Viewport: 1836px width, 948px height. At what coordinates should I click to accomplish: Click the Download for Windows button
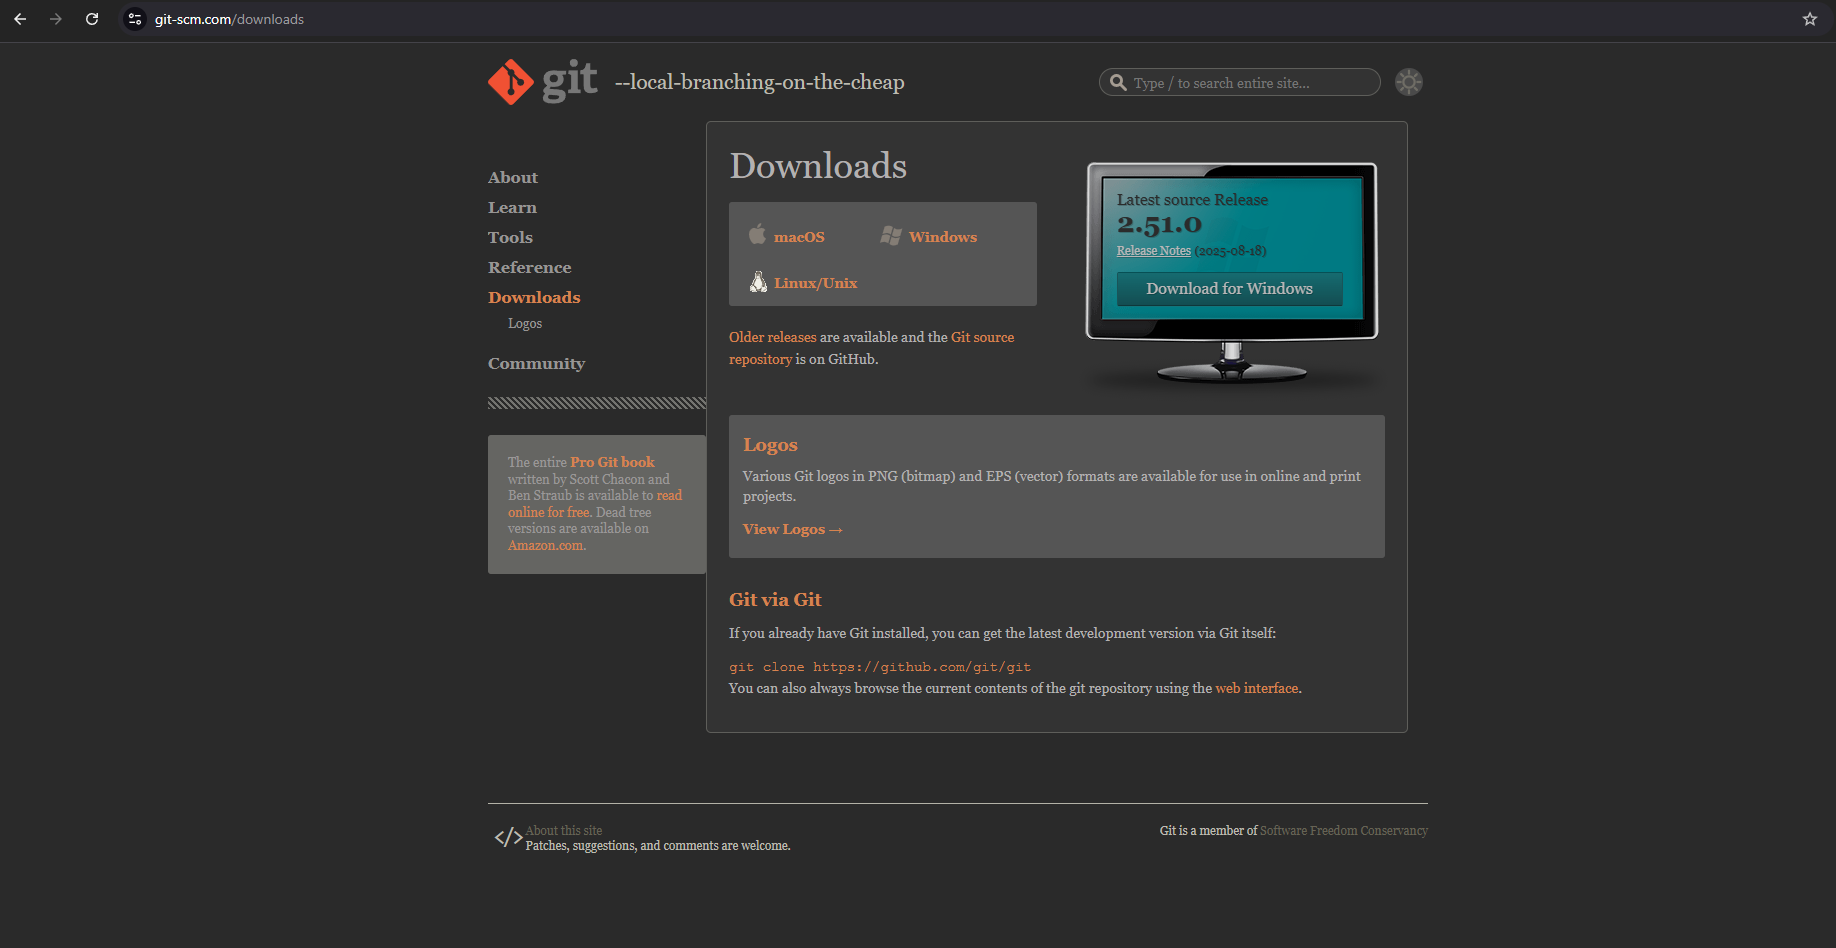[1229, 288]
